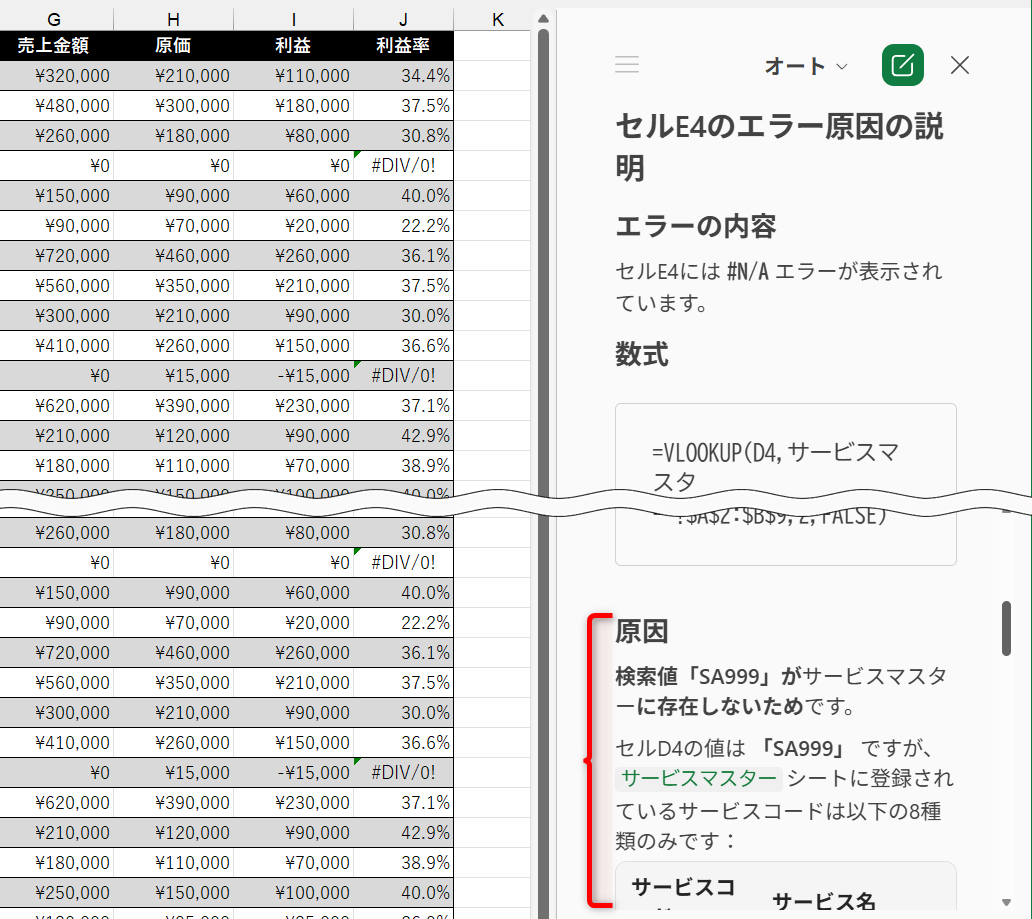
Task: Select column G header
Action: point(54,20)
